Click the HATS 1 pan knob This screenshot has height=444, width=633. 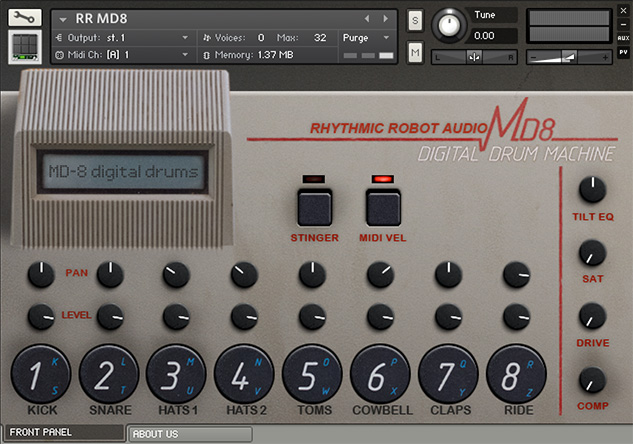pos(176,274)
